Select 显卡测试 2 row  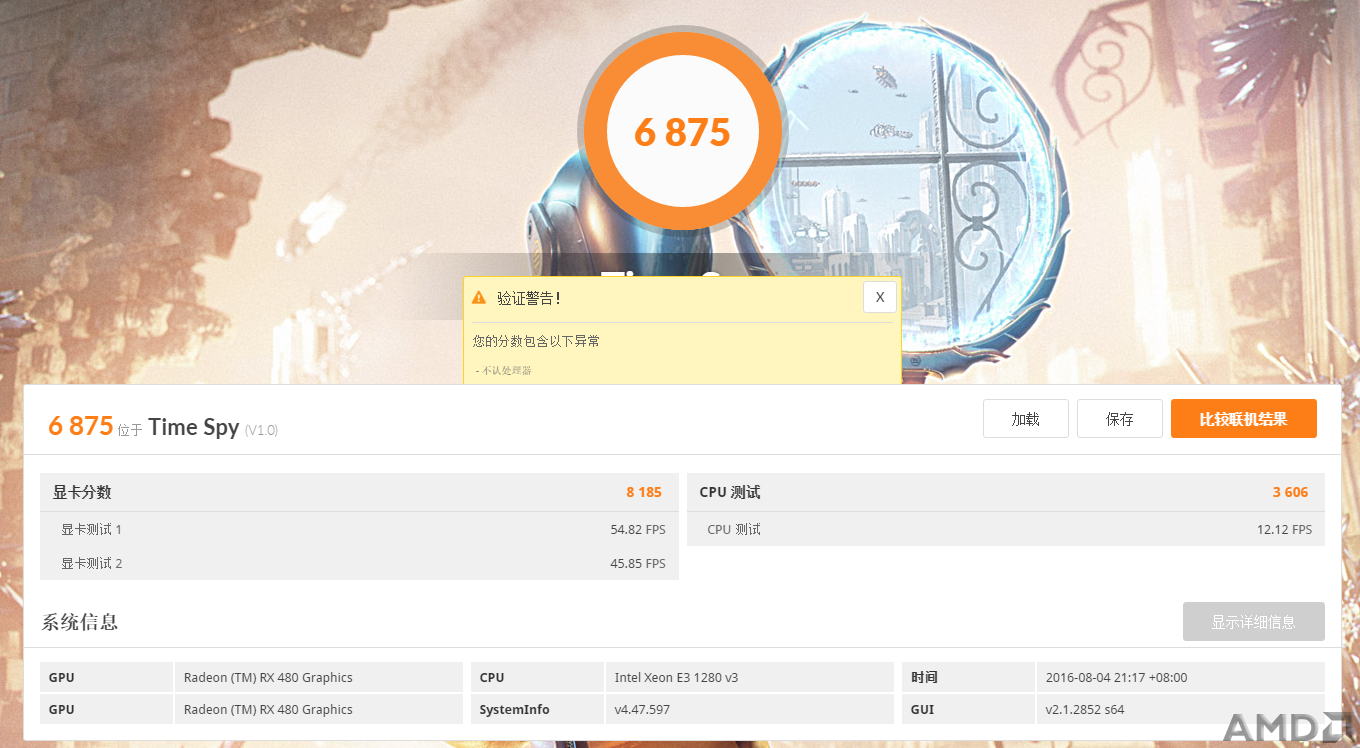[359, 563]
